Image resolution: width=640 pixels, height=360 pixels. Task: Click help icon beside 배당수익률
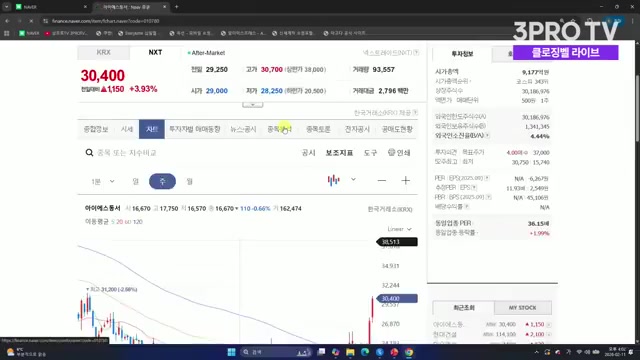point(467,207)
